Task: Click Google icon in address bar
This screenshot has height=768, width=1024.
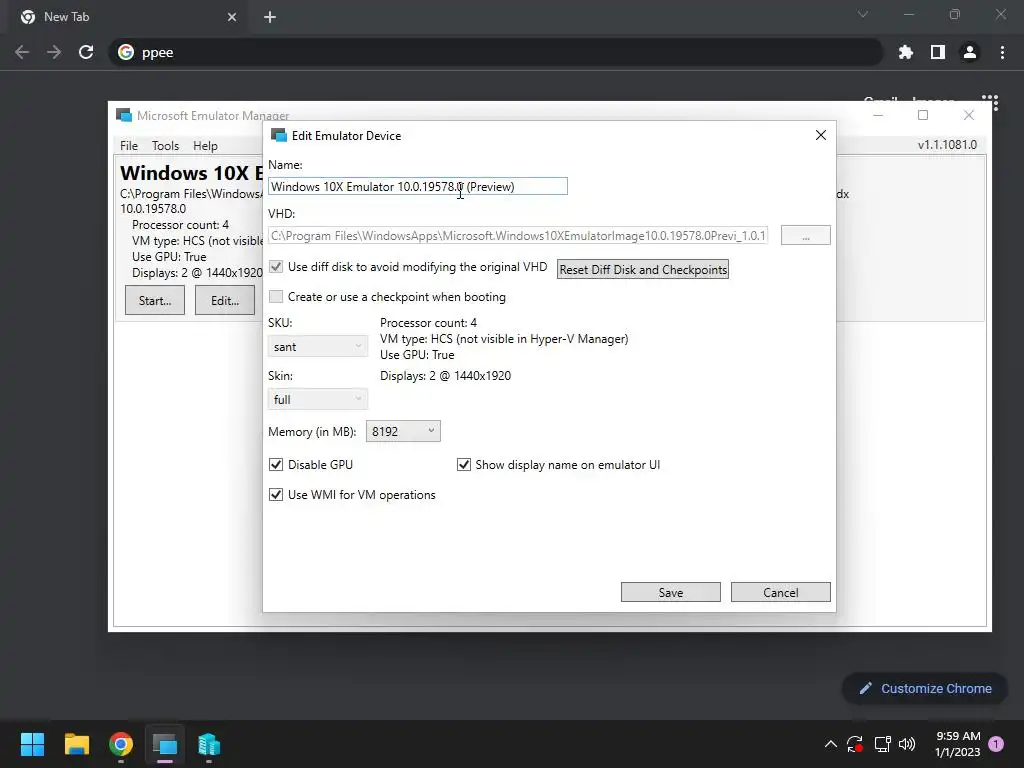Action: tap(126, 52)
